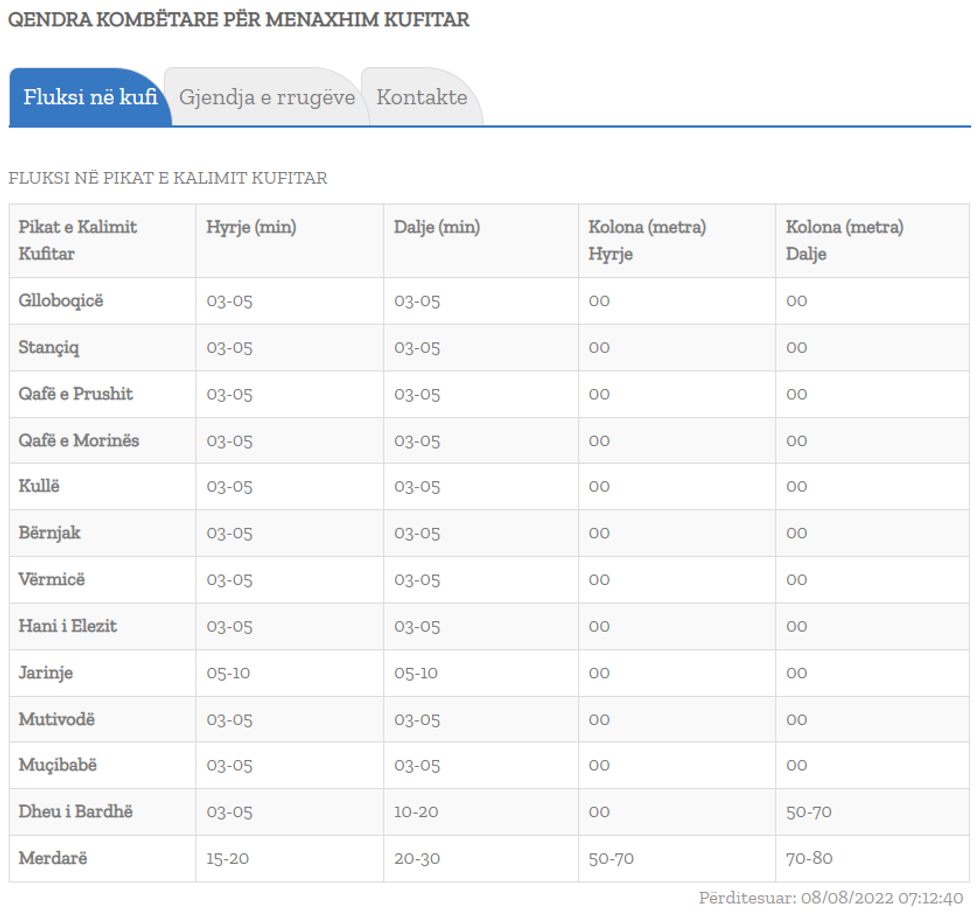The height and width of the screenshot is (915, 980).
Task: Click the Dalje (min) column header
Action: 437,228
